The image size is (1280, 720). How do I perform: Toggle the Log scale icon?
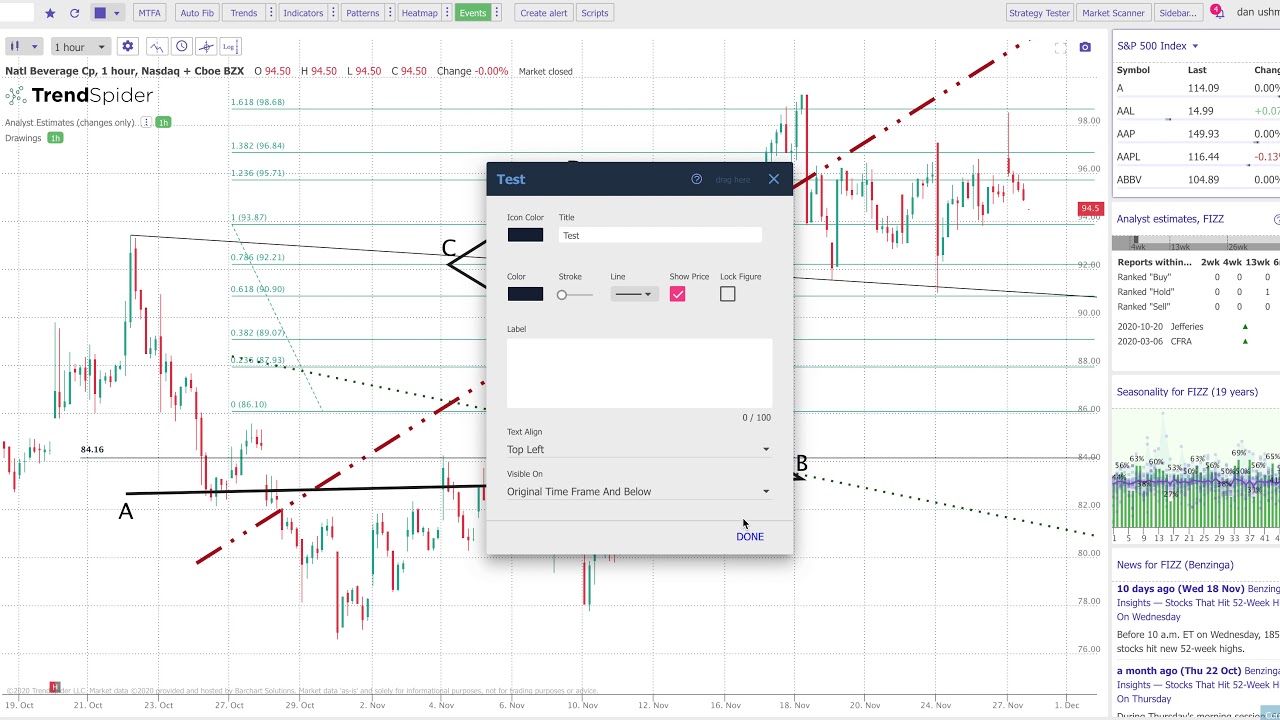[229, 47]
